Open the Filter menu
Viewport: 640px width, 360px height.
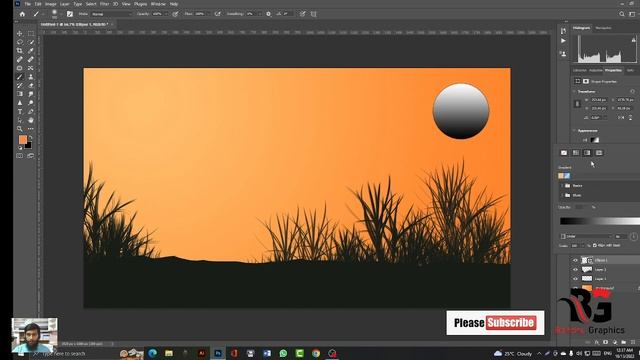point(104,4)
